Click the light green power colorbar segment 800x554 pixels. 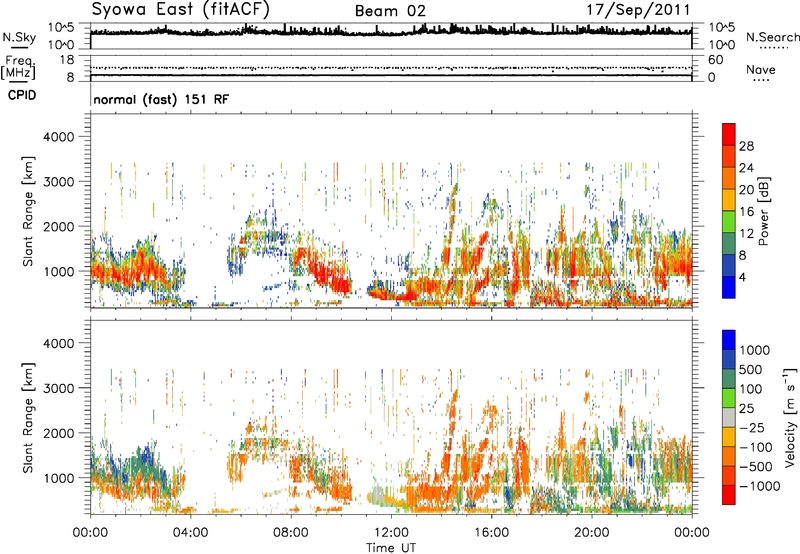point(729,222)
